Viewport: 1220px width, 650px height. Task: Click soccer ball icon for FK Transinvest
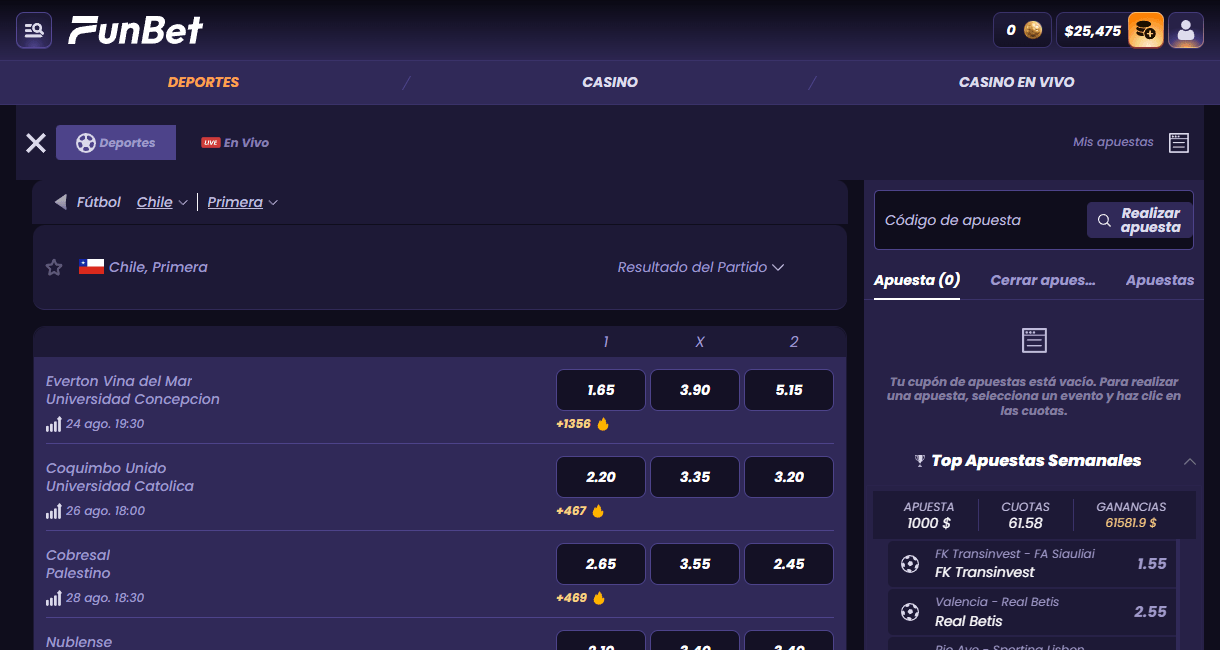click(x=909, y=564)
